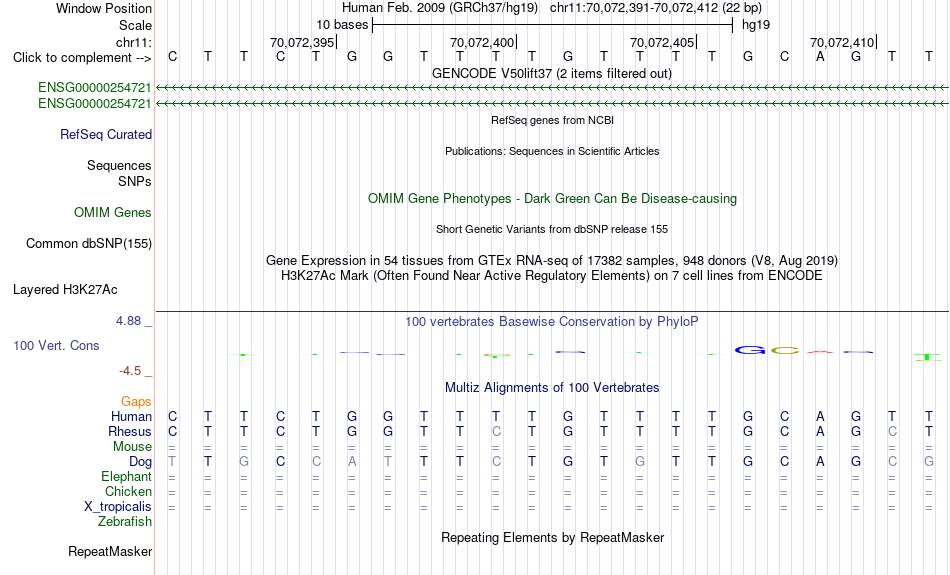Click position marker 70,072,405

tap(663, 42)
